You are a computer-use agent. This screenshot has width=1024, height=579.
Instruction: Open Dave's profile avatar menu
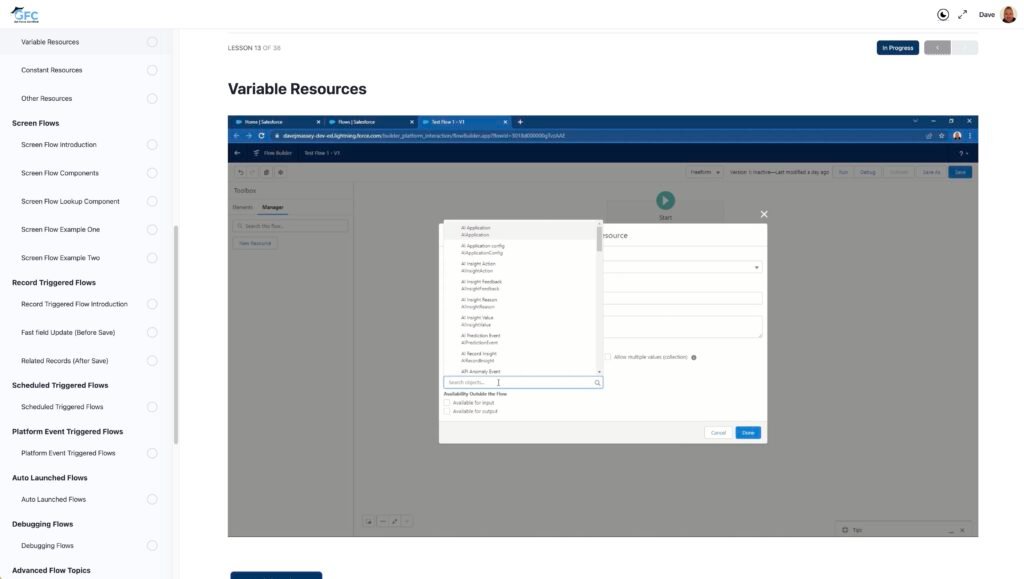point(1008,14)
